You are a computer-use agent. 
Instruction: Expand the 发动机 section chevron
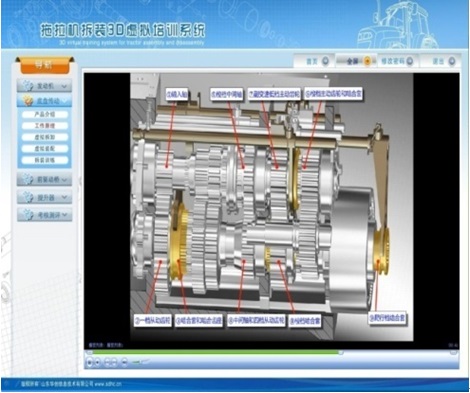[65, 86]
